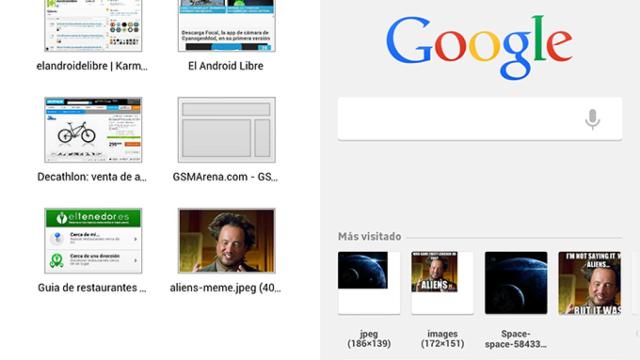Open the aliens-meme.jpeg thumbnail

227,241
